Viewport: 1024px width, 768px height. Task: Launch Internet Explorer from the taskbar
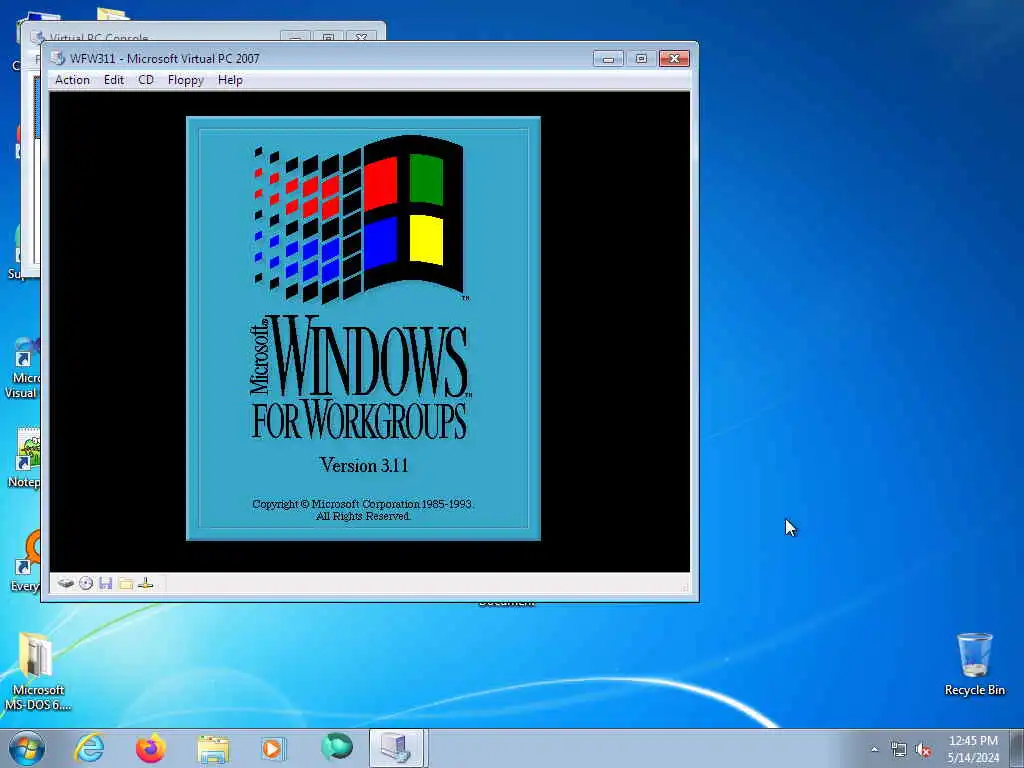pyautogui.click(x=89, y=748)
